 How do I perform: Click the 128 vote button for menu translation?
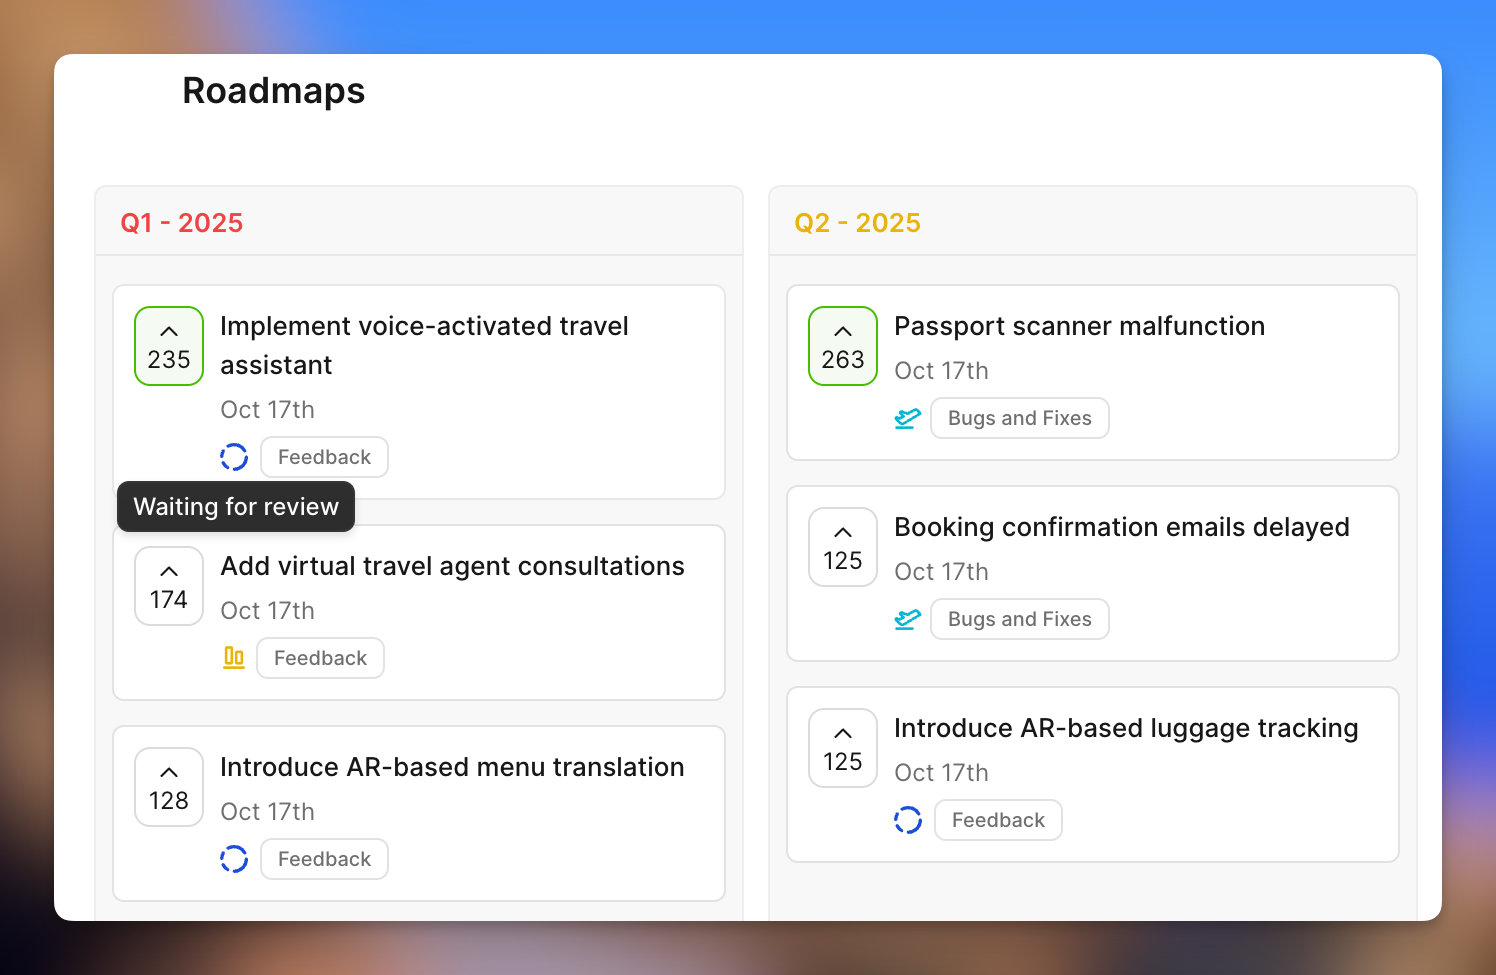coord(169,787)
